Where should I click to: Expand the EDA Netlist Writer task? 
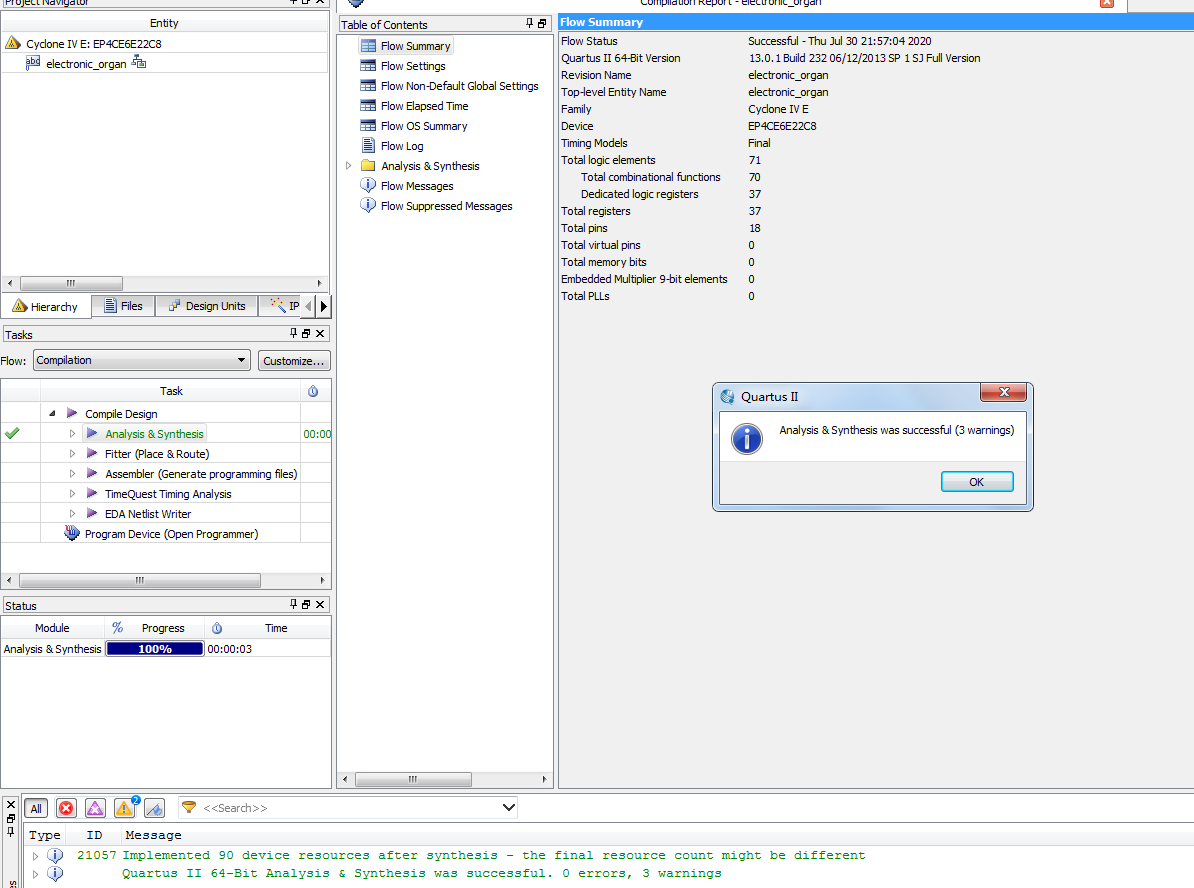click(x=72, y=513)
